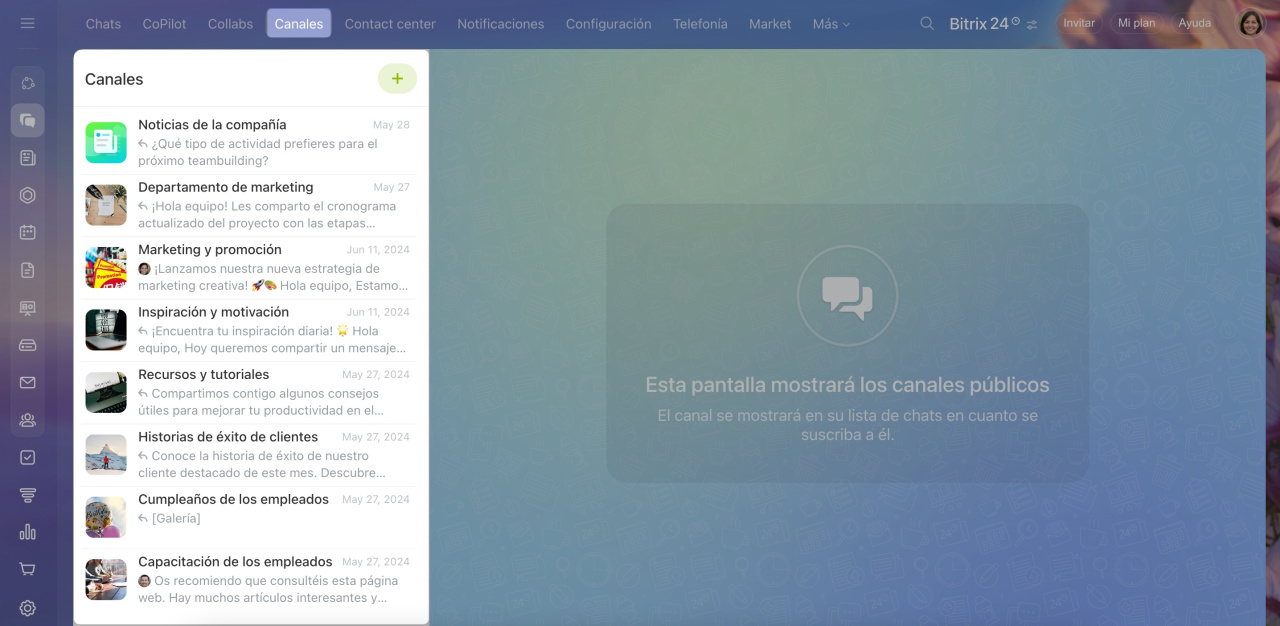This screenshot has width=1280, height=626.
Task: Open the Historias de éxito de clientes channel
Action: click(248, 455)
